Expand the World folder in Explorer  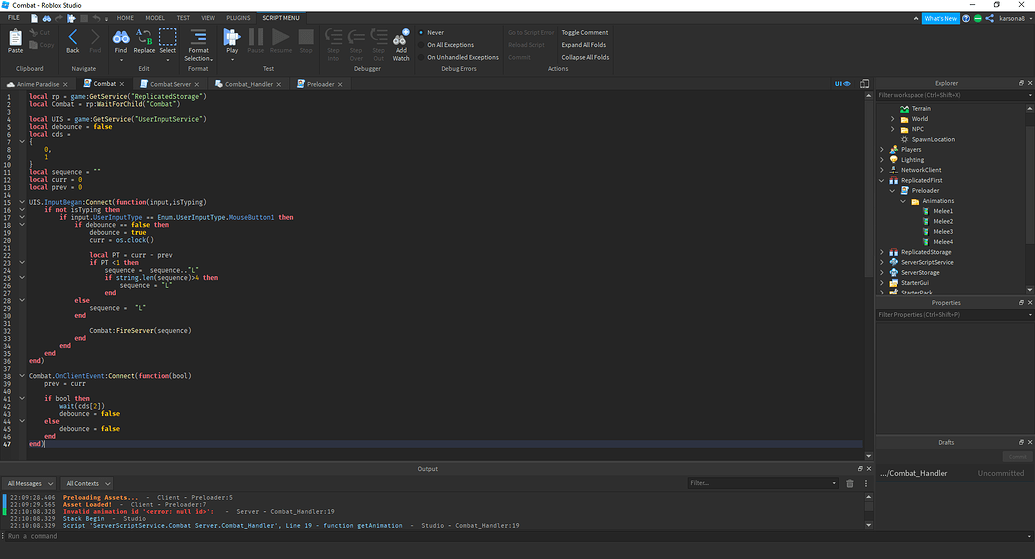pos(892,119)
